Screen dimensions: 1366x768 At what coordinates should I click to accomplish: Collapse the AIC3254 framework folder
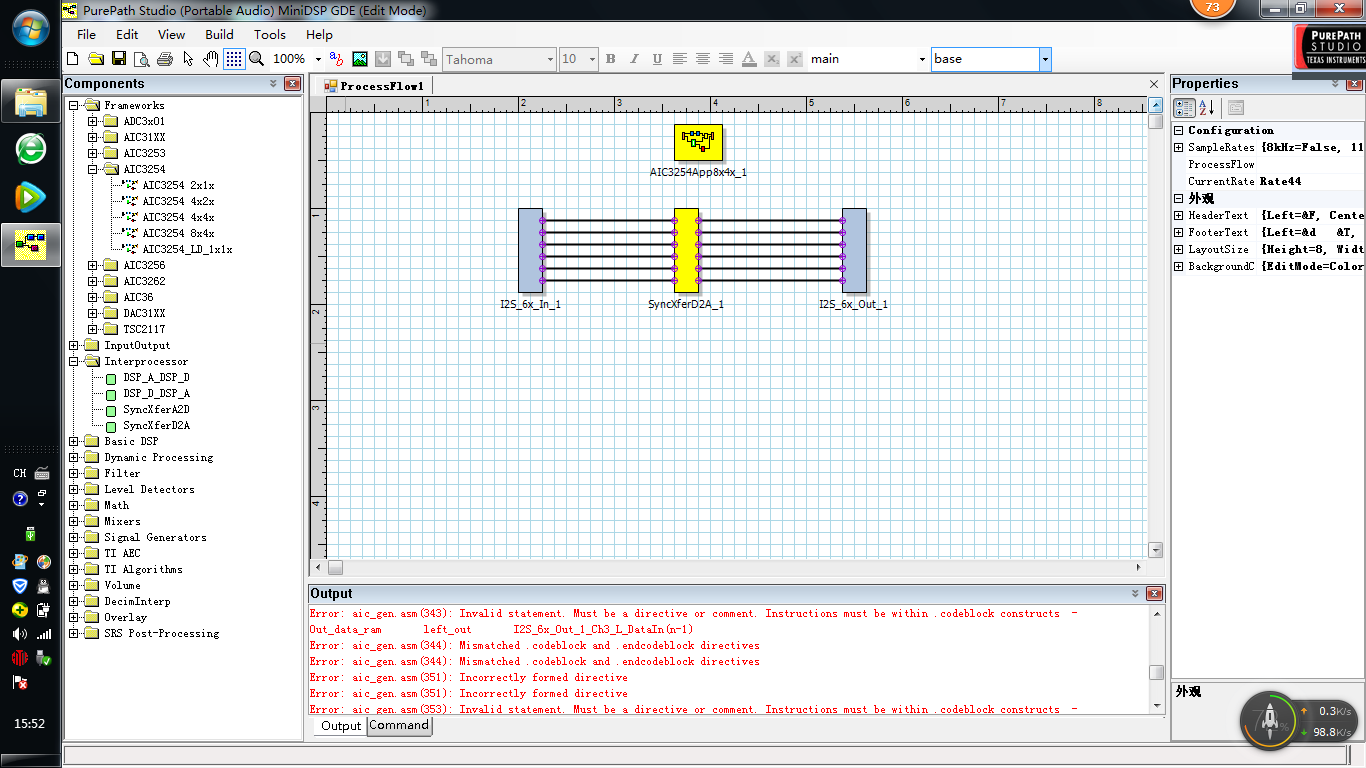(93, 169)
